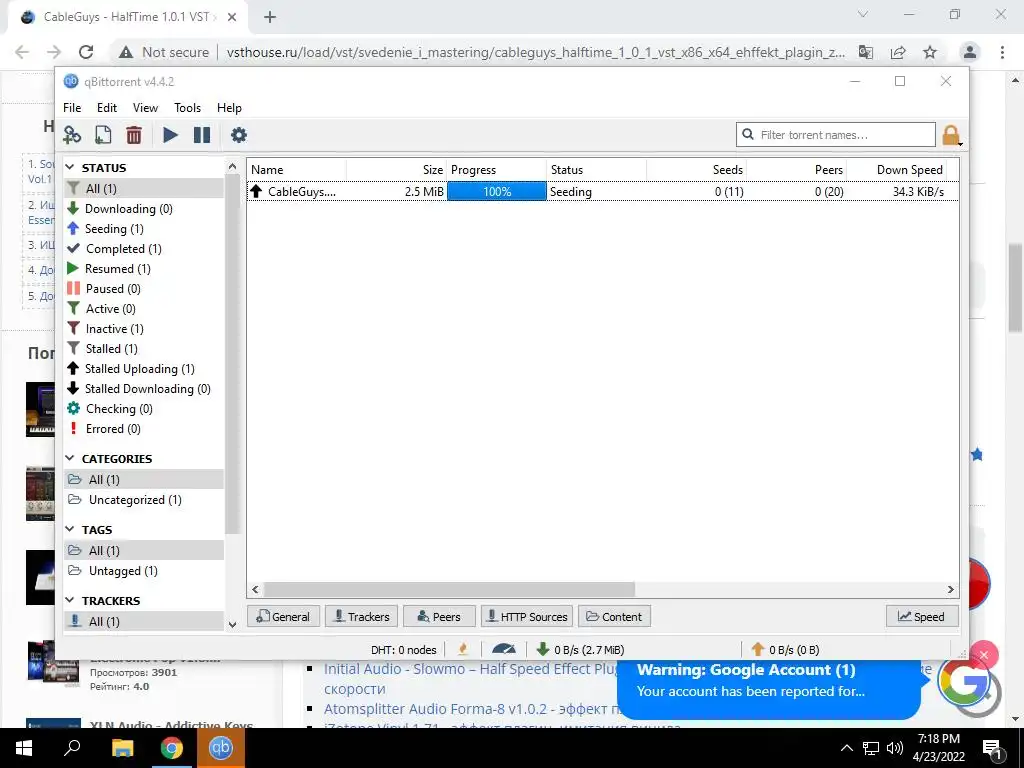Select All (1) under the STATUS section
The image size is (1024, 768).
click(144, 189)
